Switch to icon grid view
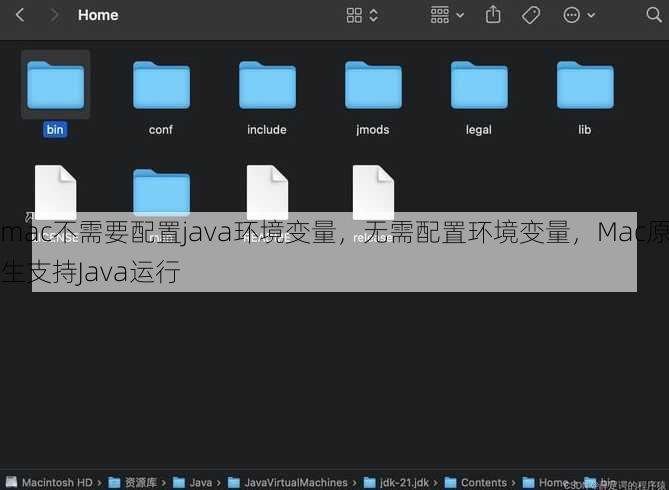The width and height of the screenshot is (669, 490). [354, 15]
